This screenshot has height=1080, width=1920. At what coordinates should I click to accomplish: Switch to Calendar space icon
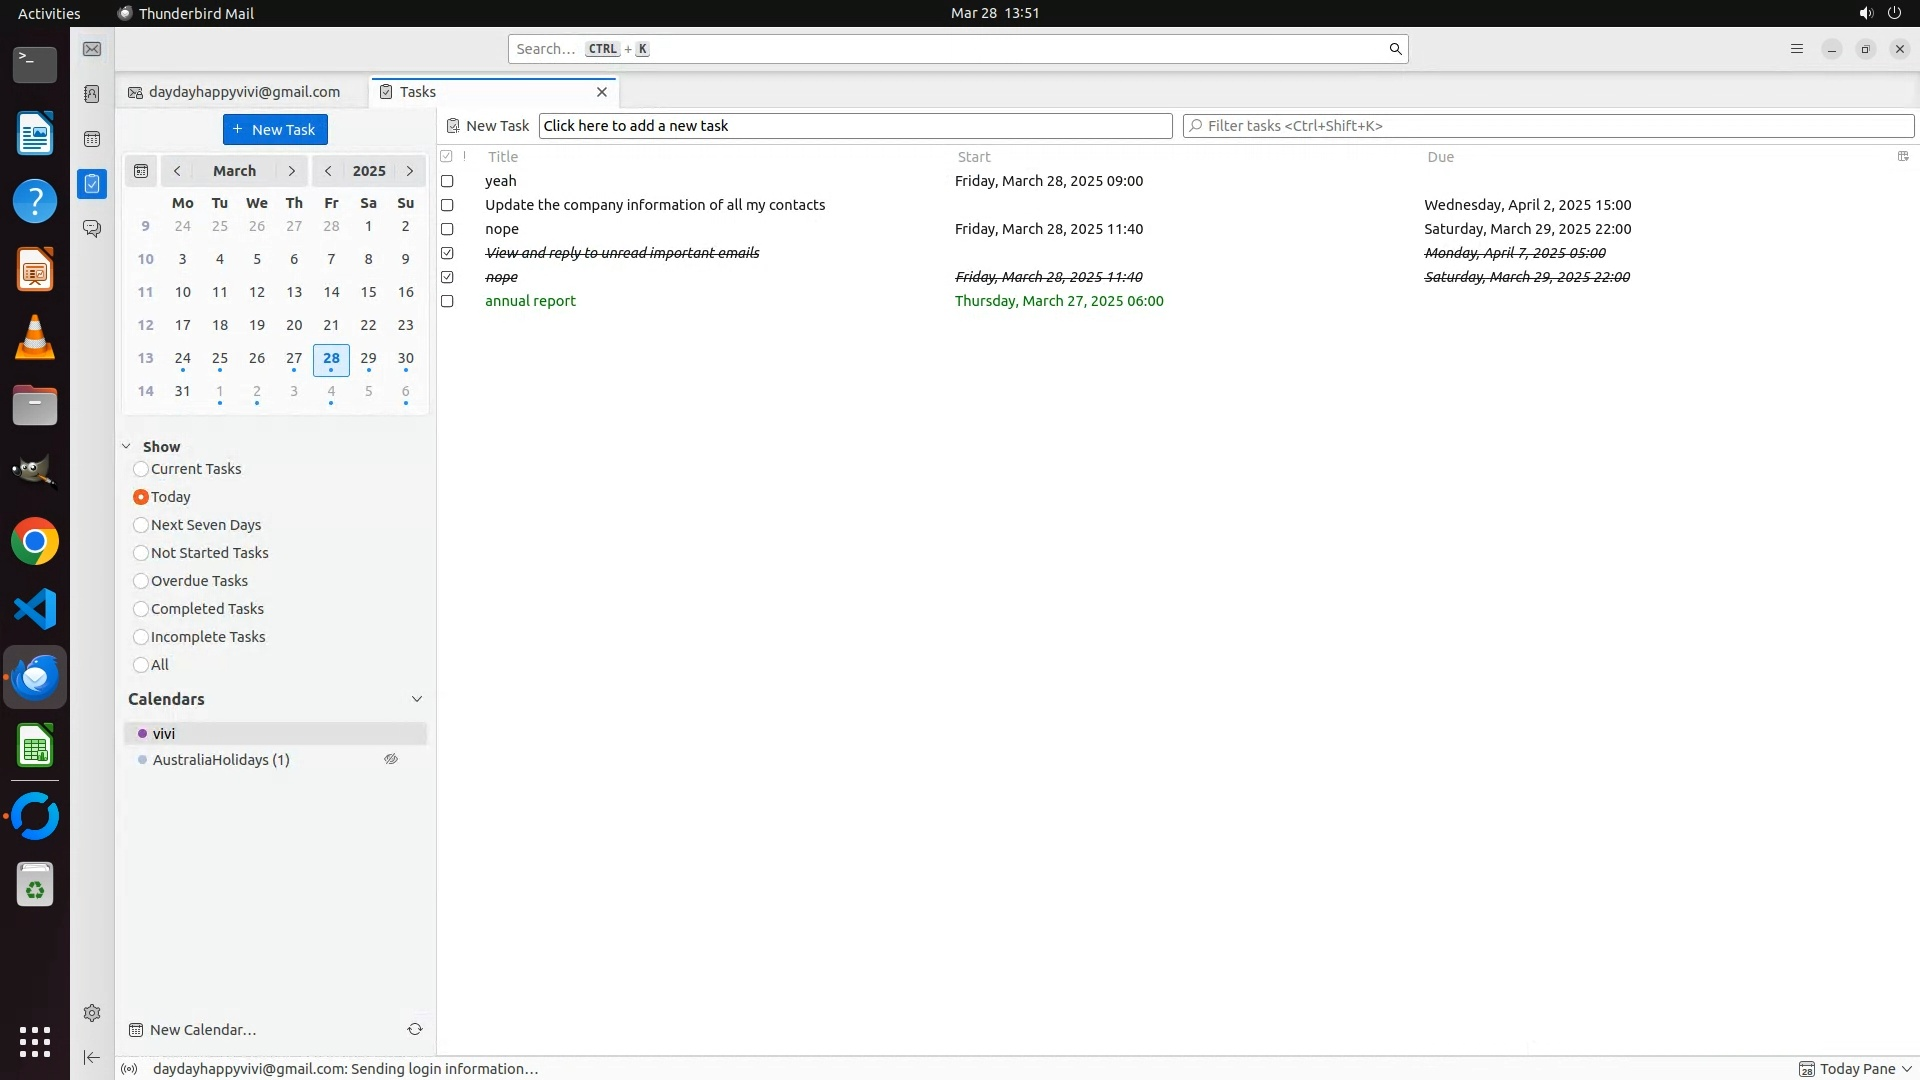coord(92,139)
